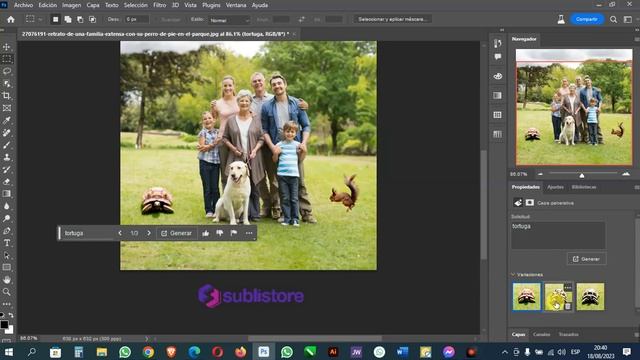Choose Subtract from selection mode
This screenshot has height=360, width=640.
[80, 19]
